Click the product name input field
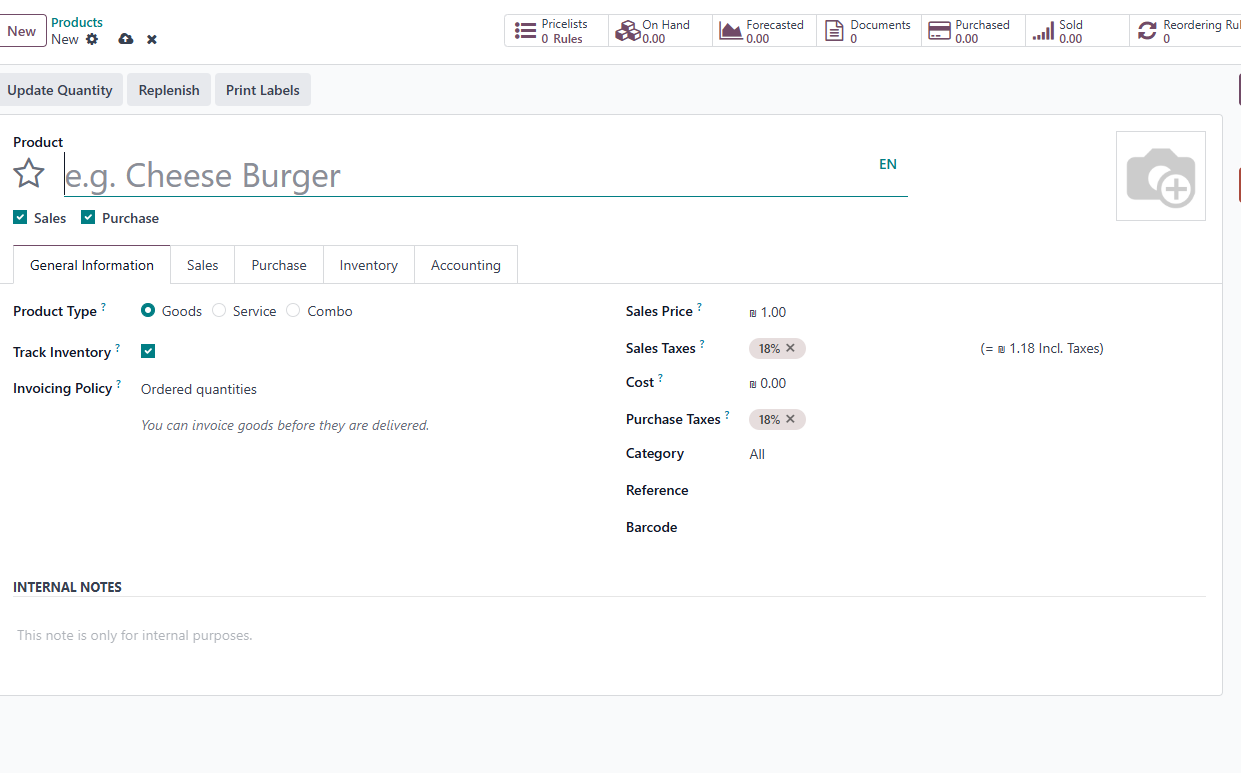This screenshot has height=773, width=1241. click(470, 176)
